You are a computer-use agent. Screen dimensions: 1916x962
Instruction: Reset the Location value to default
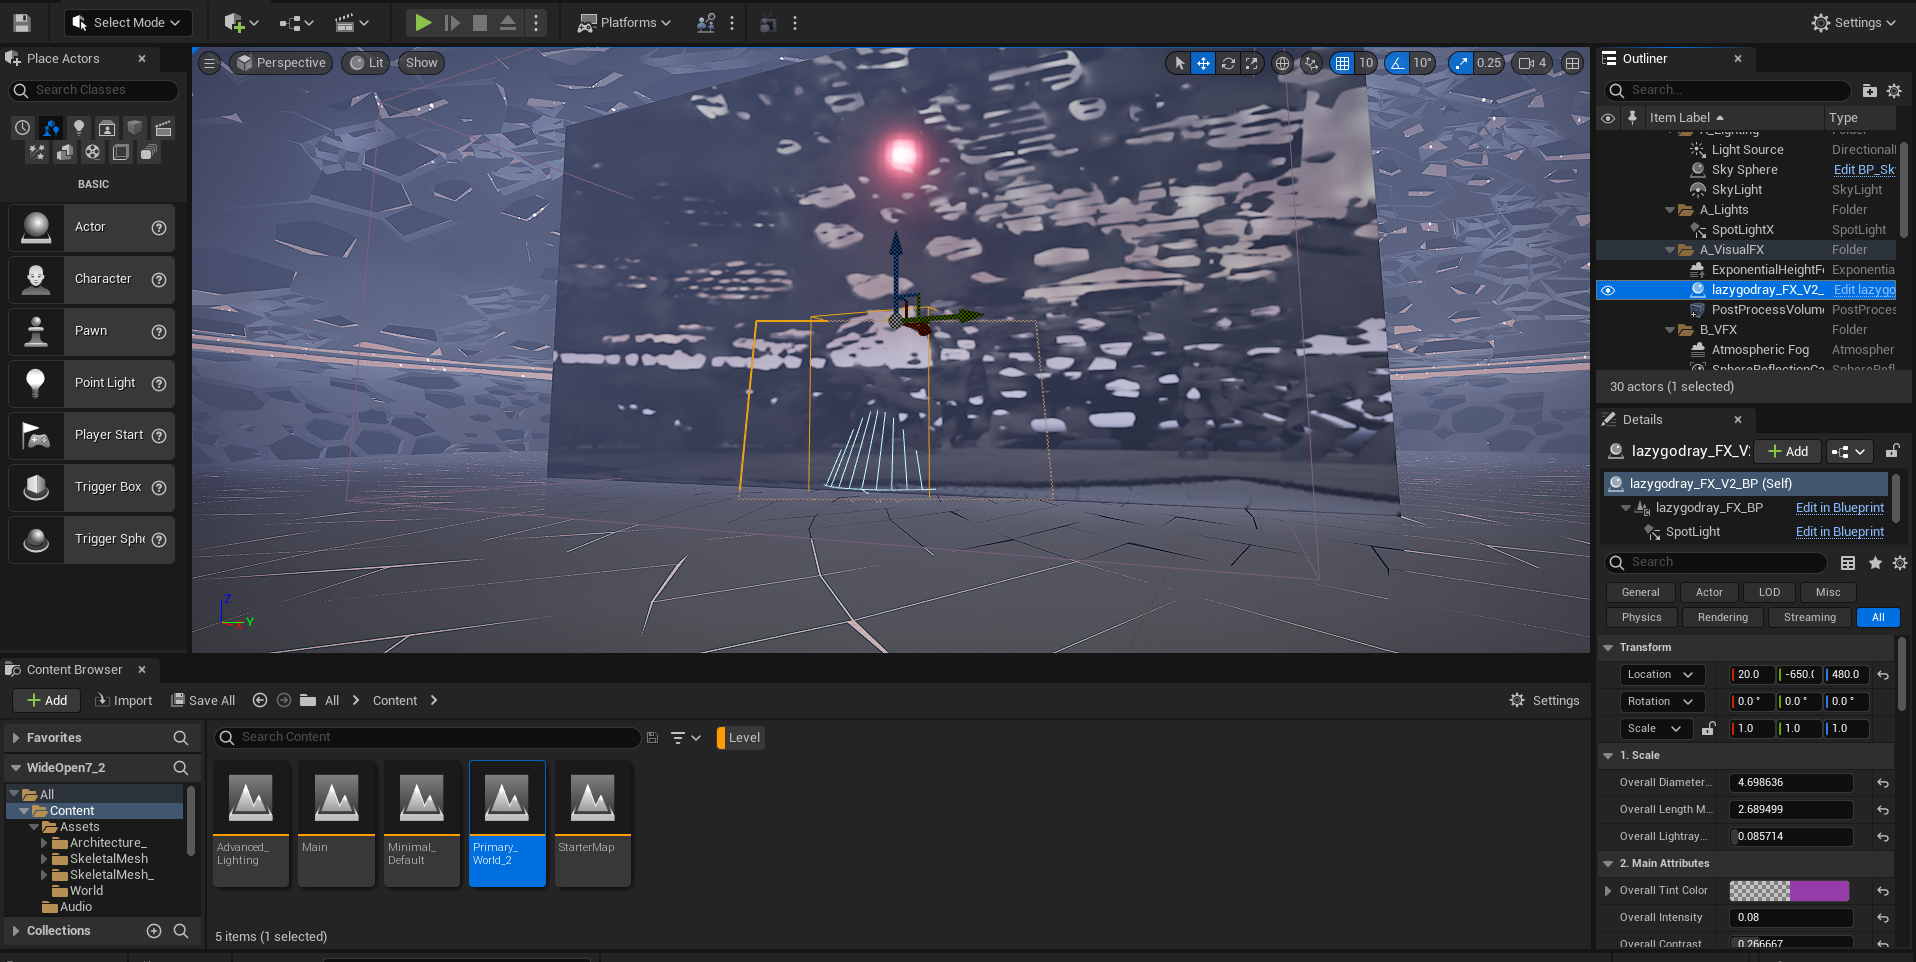coord(1883,675)
